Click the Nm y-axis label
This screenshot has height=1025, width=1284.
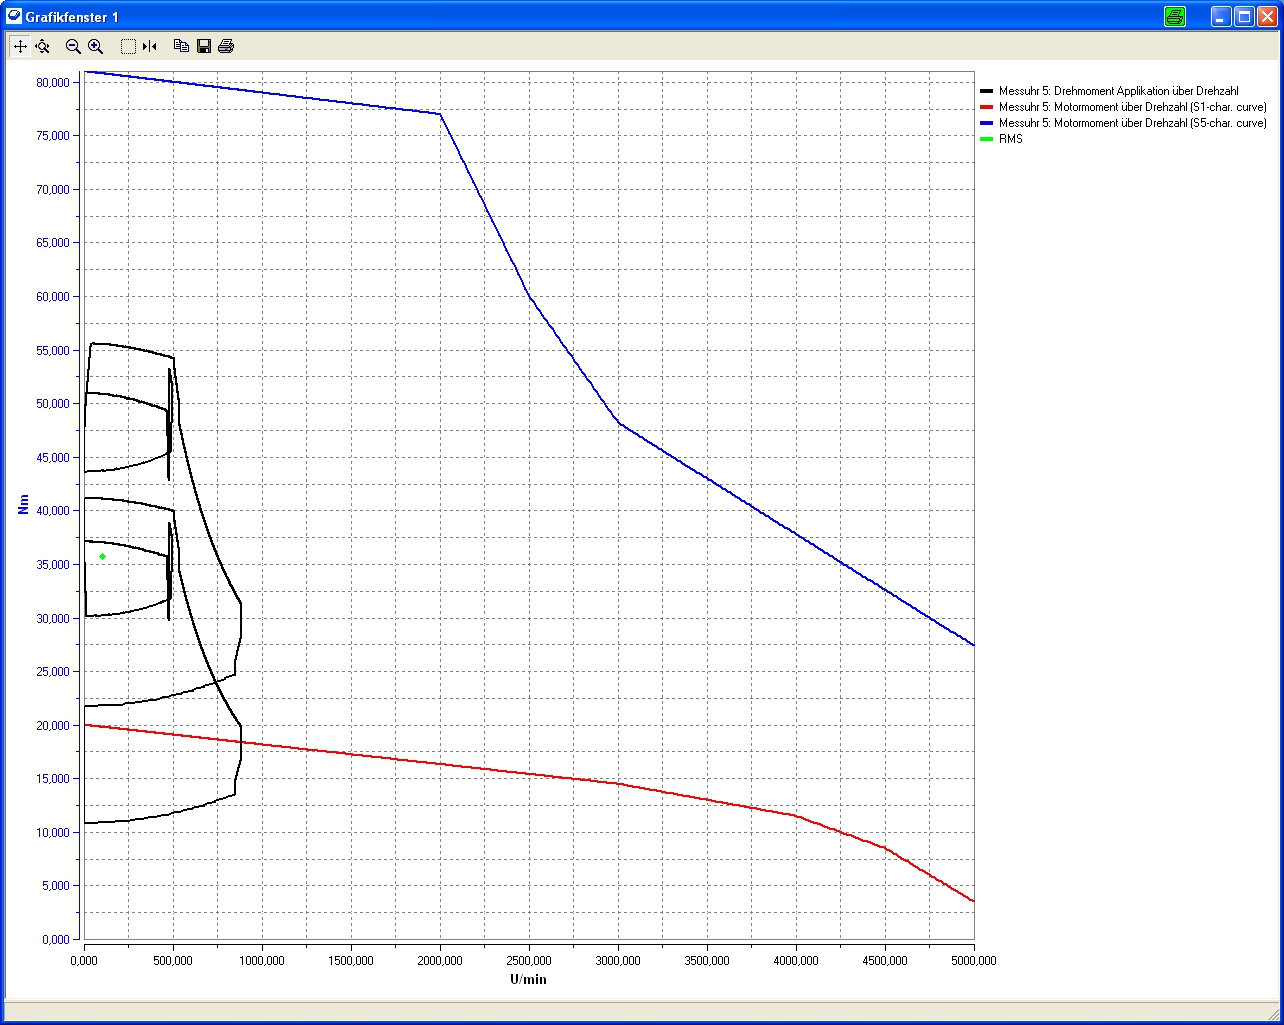click(x=24, y=505)
